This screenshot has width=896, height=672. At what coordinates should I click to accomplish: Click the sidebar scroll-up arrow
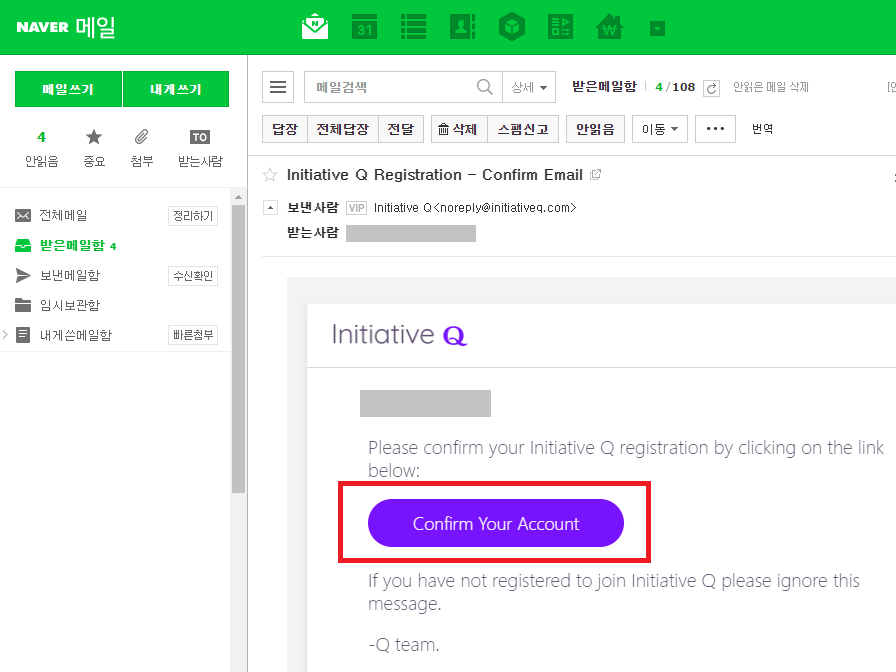[238, 197]
